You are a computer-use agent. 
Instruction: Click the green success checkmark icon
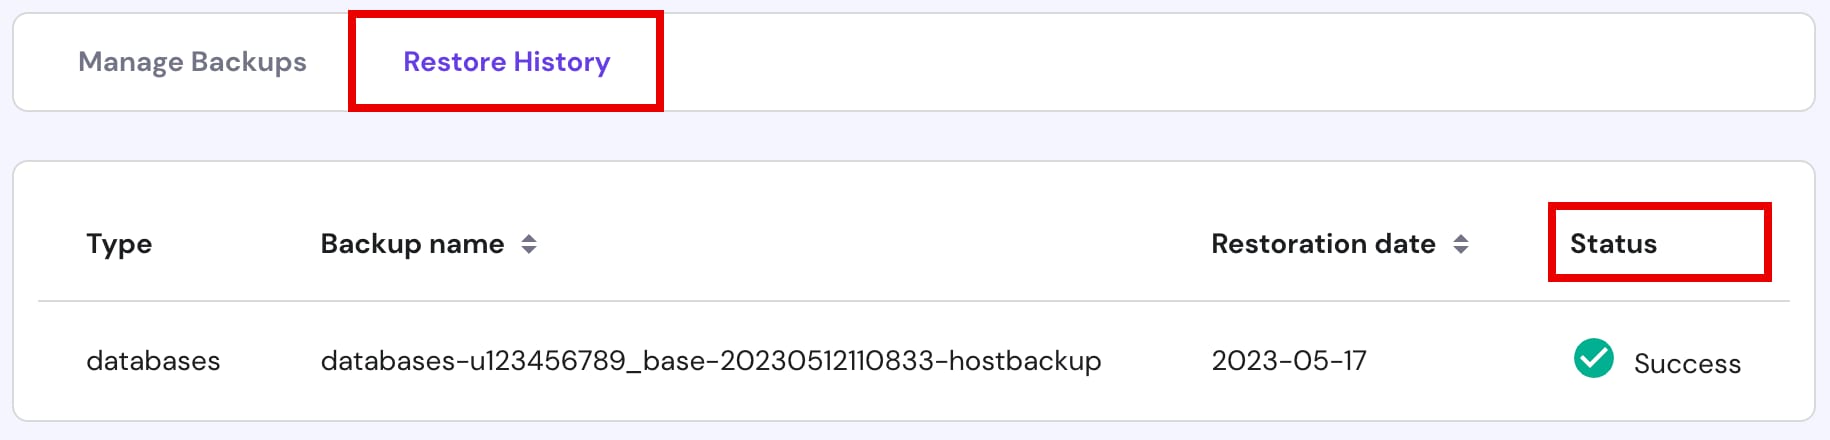[1593, 358]
